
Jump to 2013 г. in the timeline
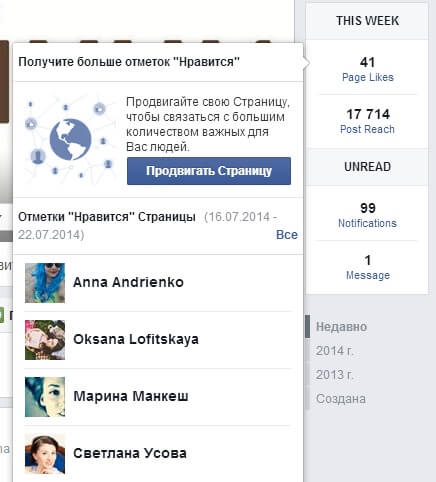point(334,375)
